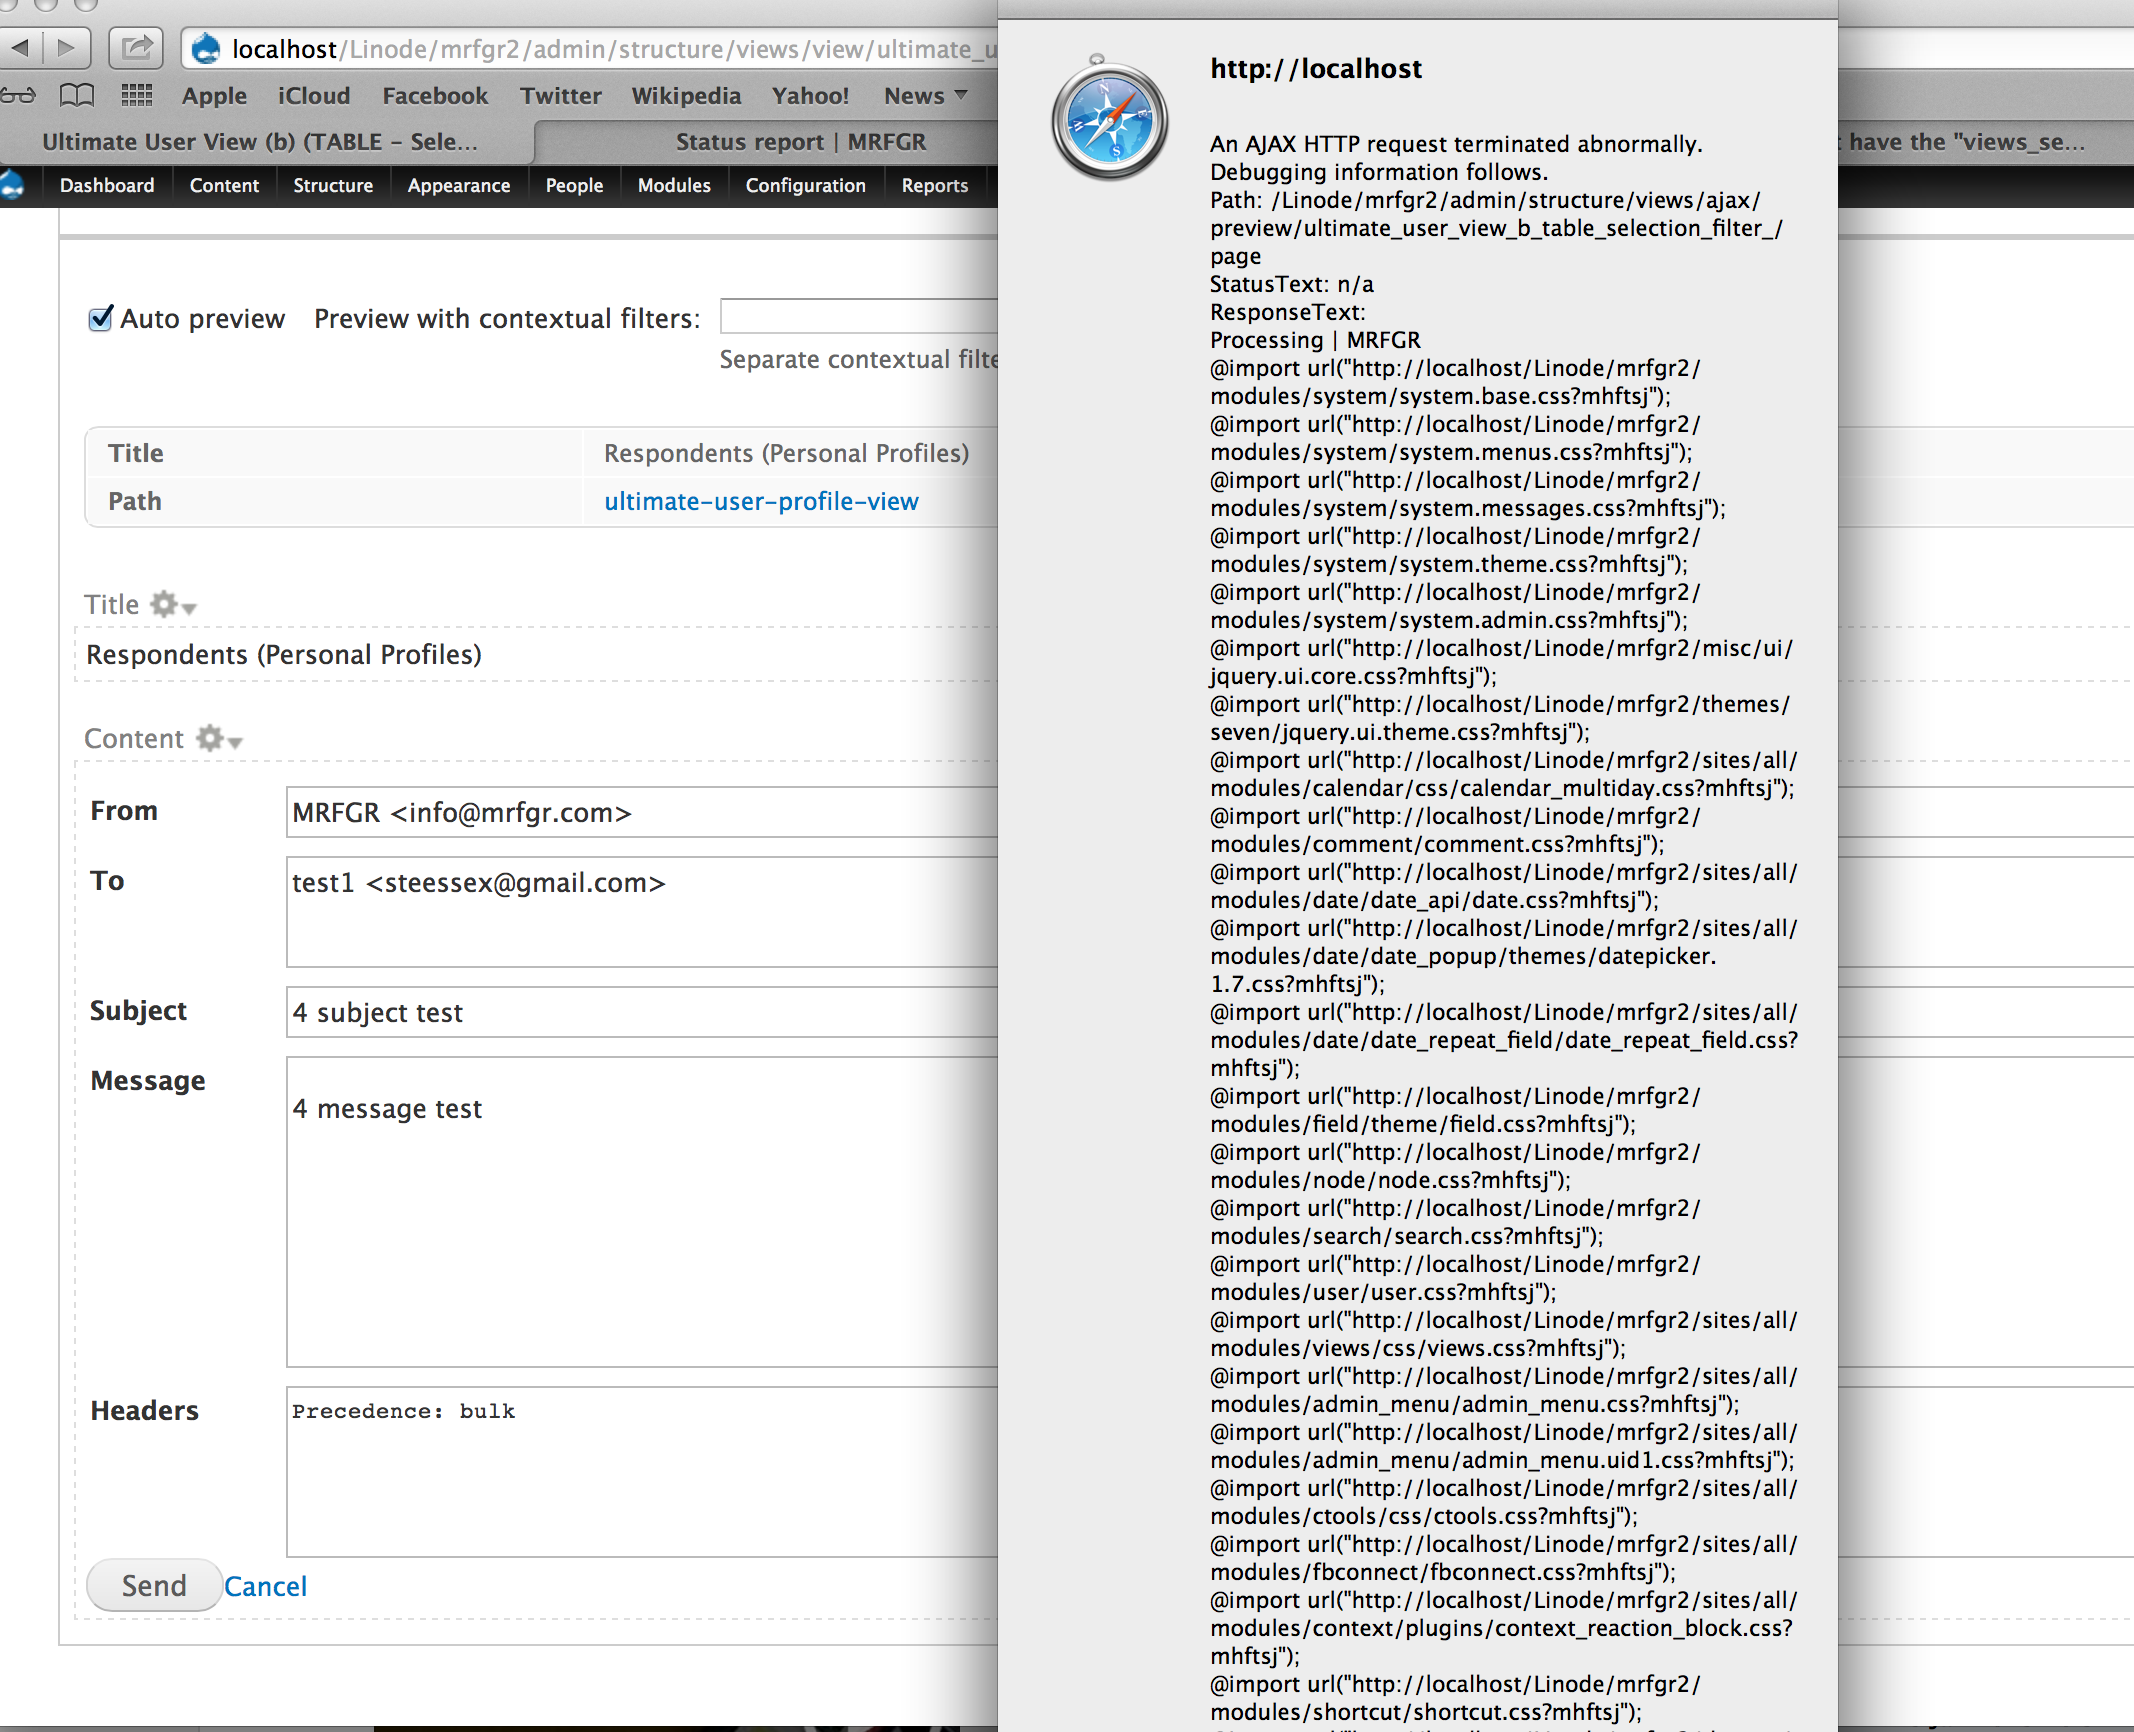Open the Safari share sheet icon
The height and width of the screenshot is (1732, 2134).
[136, 47]
